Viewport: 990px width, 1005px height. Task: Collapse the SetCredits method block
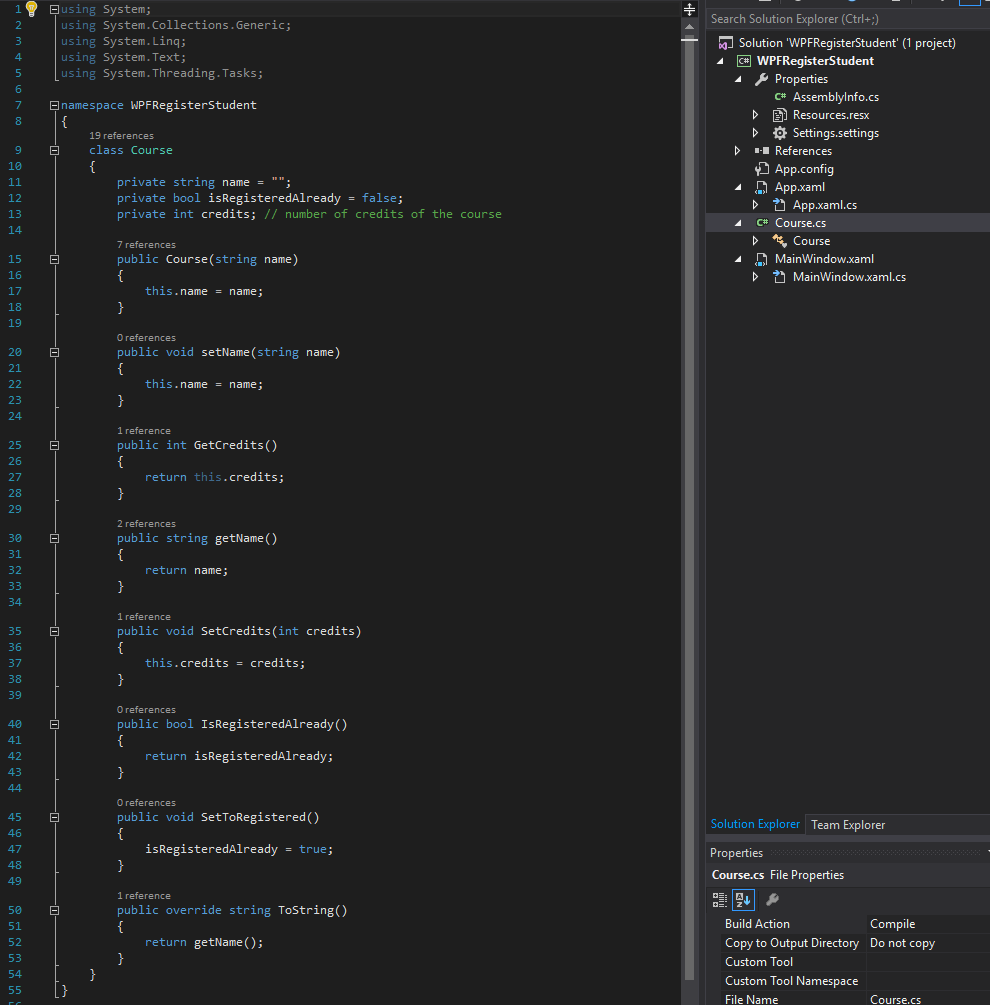click(x=54, y=631)
